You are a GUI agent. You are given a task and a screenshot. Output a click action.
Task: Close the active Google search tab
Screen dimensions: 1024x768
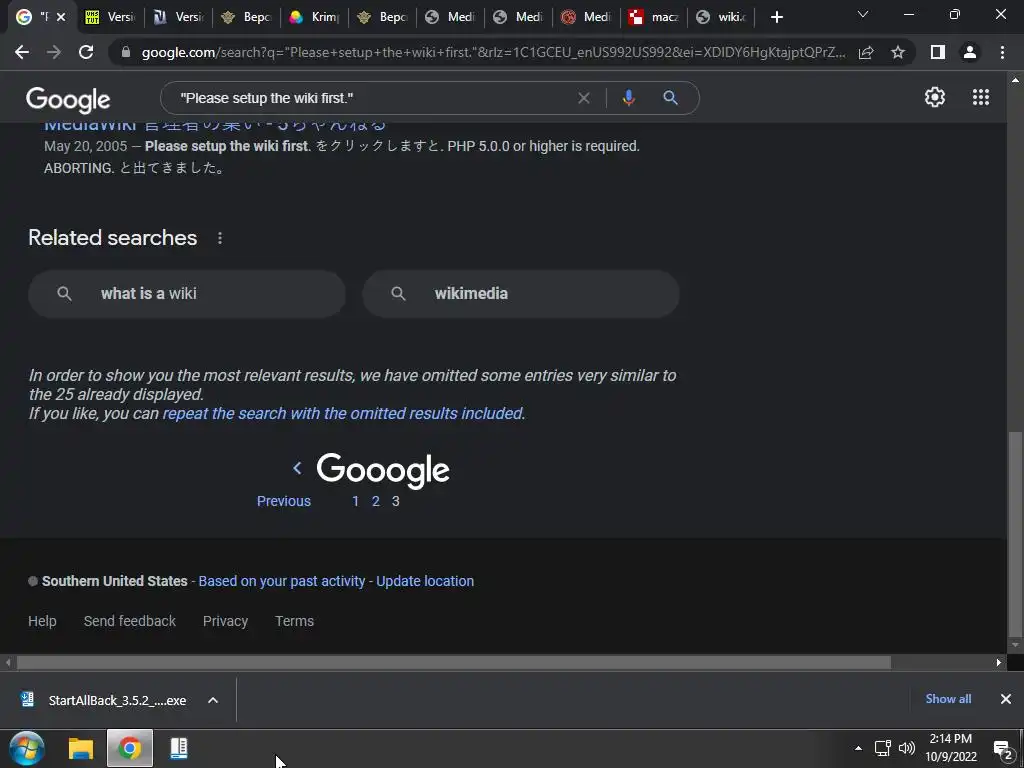coord(61,17)
